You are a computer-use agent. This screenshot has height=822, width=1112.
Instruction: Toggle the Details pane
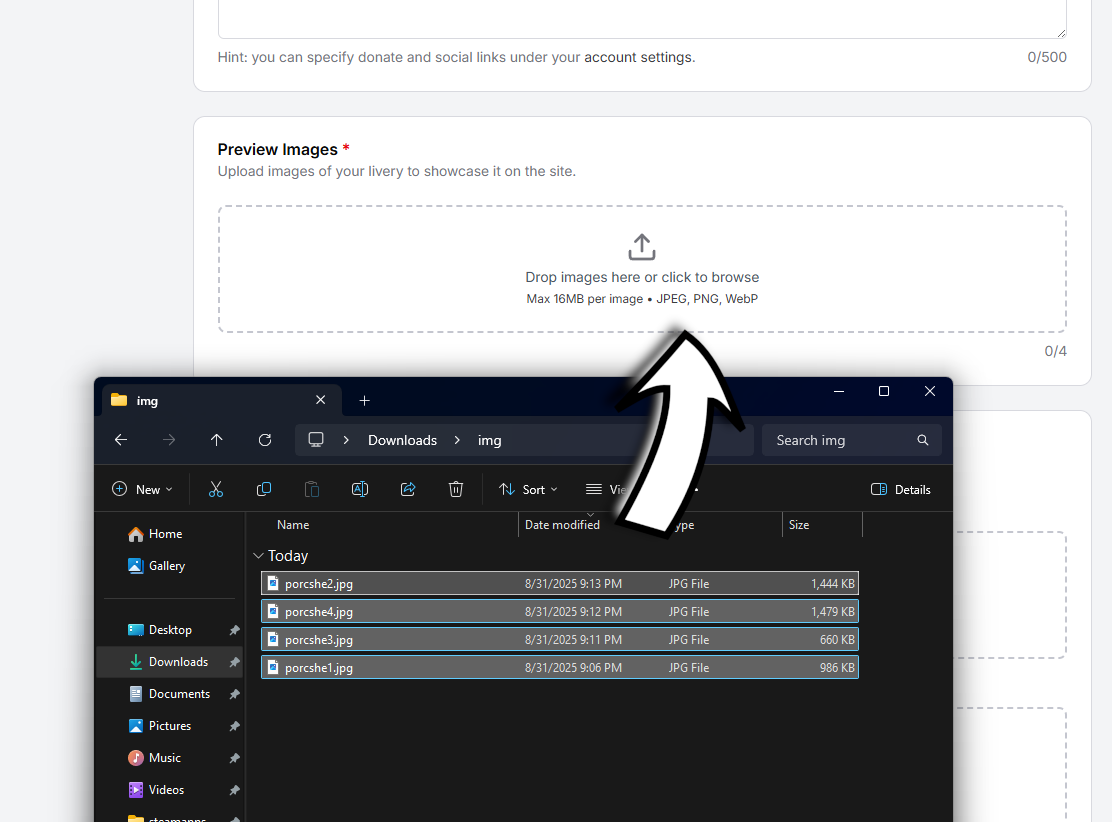click(901, 489)
